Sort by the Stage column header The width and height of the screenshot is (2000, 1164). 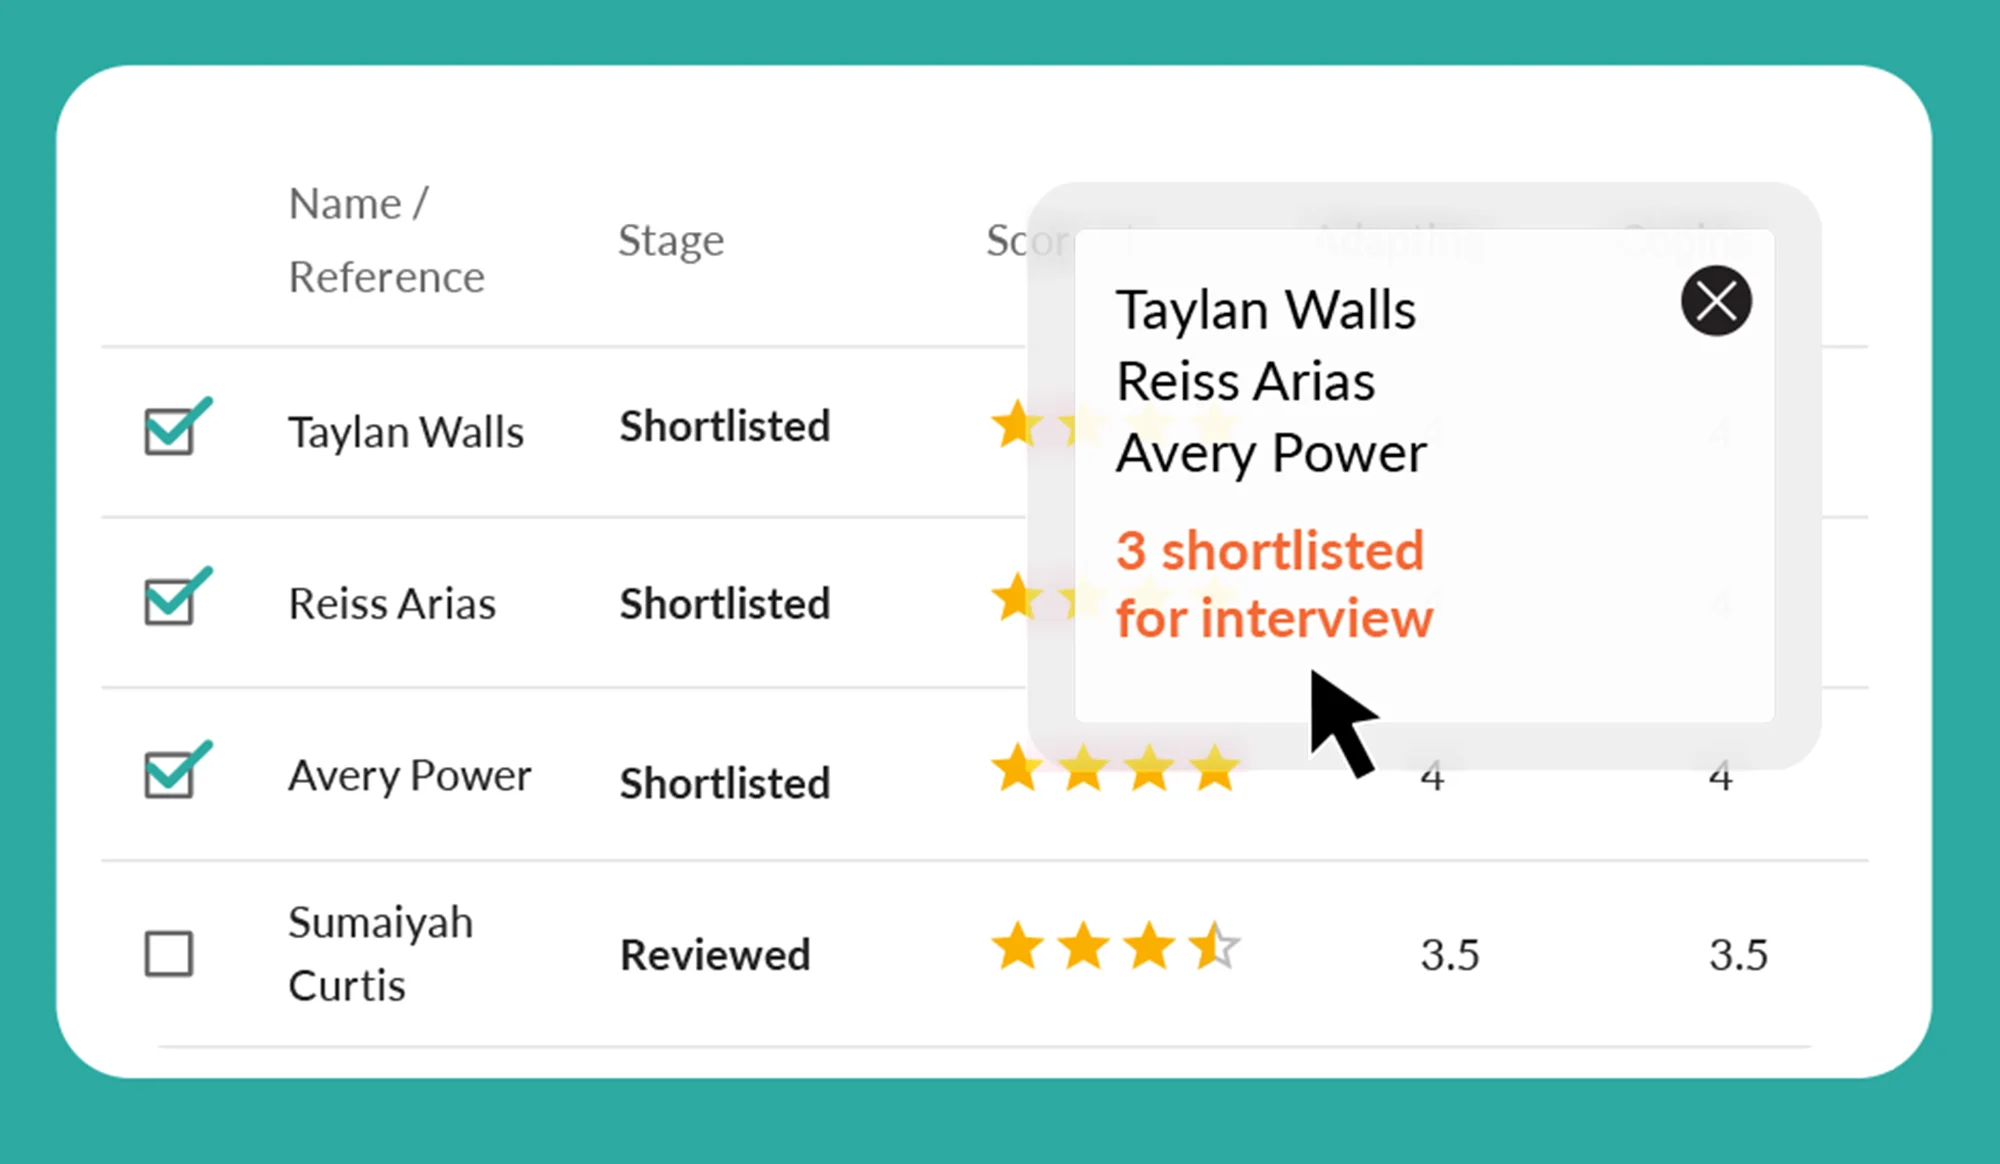[671, 240]
